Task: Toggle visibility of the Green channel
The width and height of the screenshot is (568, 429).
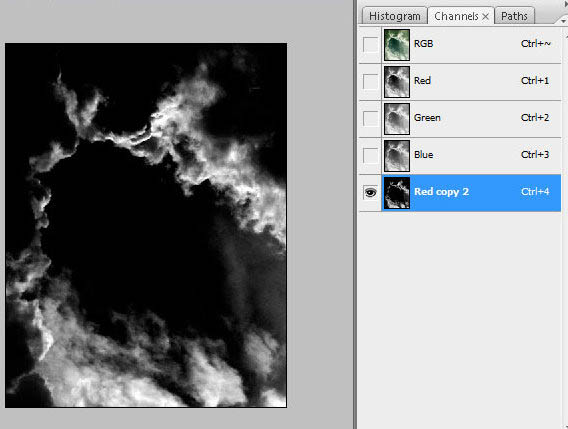Action: click(370, 118)
